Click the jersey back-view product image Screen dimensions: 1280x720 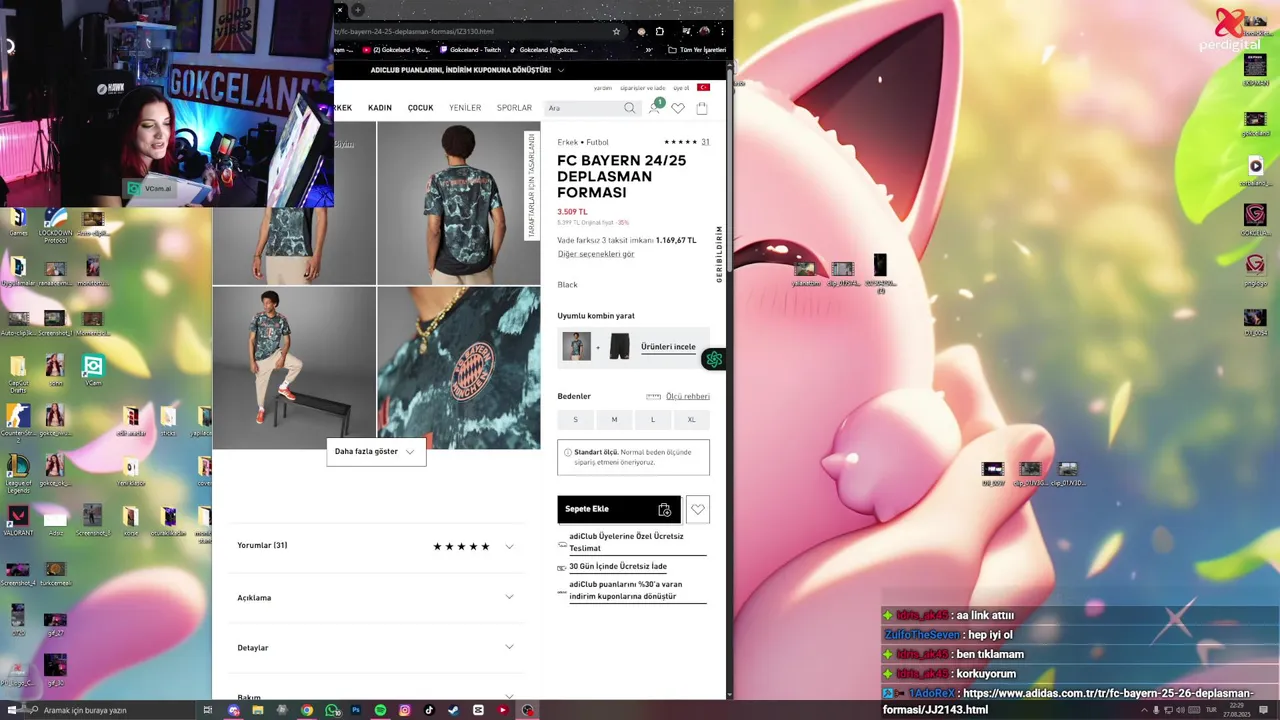tap(459, 203)
